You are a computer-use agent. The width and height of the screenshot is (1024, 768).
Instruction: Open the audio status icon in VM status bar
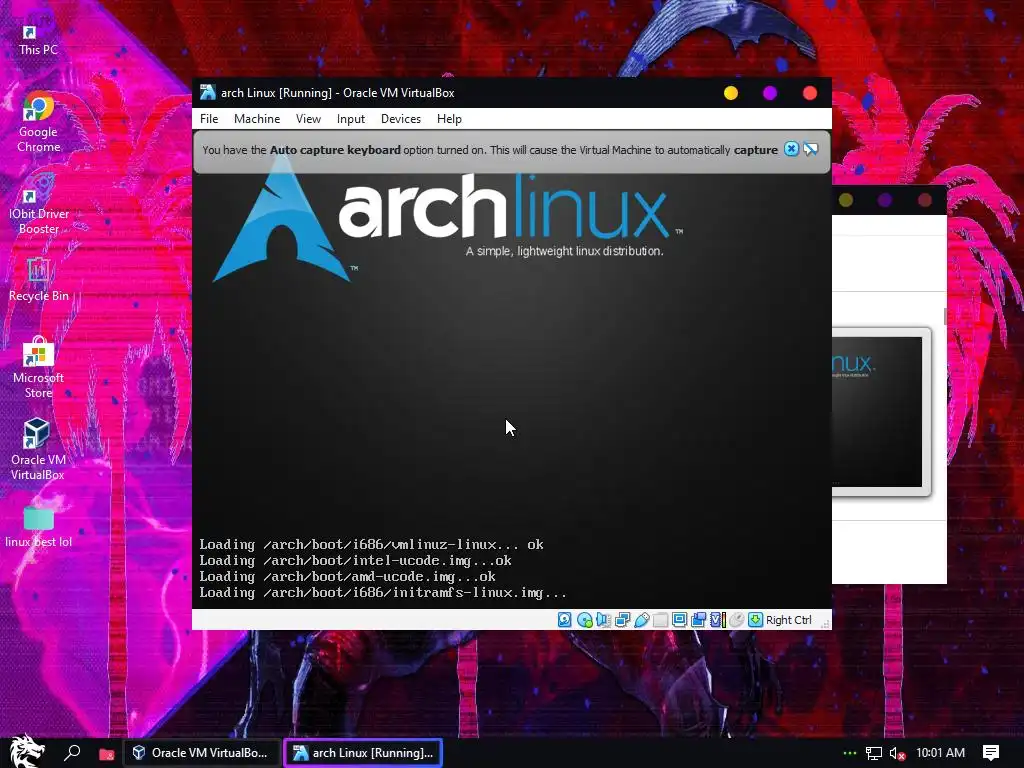pos(603,620)
